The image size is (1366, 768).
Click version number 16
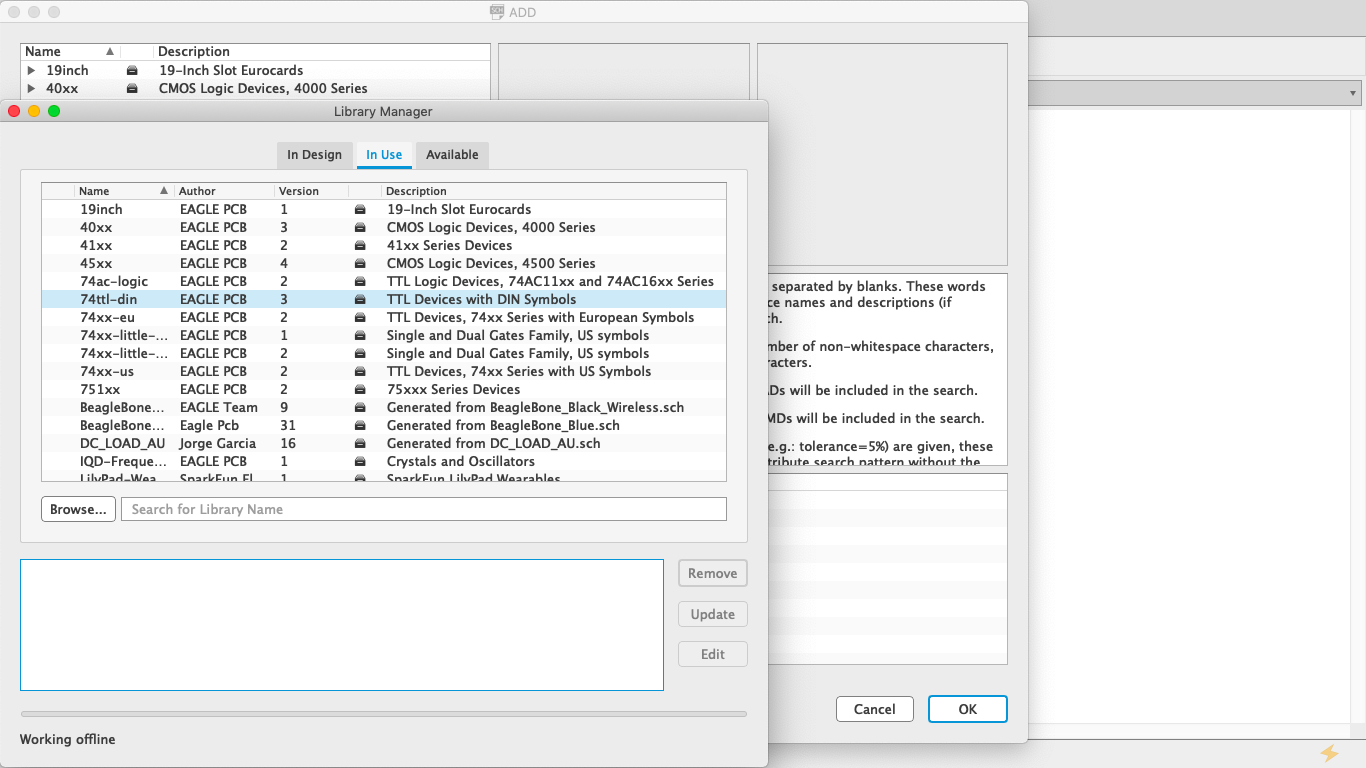(x=288, y=444)
